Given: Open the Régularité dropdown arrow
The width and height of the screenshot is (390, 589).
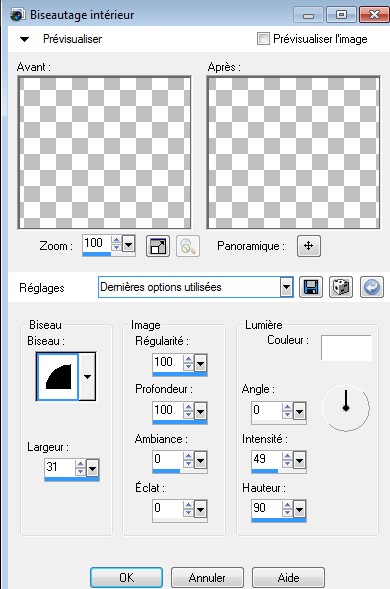Looking at the screenshot, I should (200, 363).
